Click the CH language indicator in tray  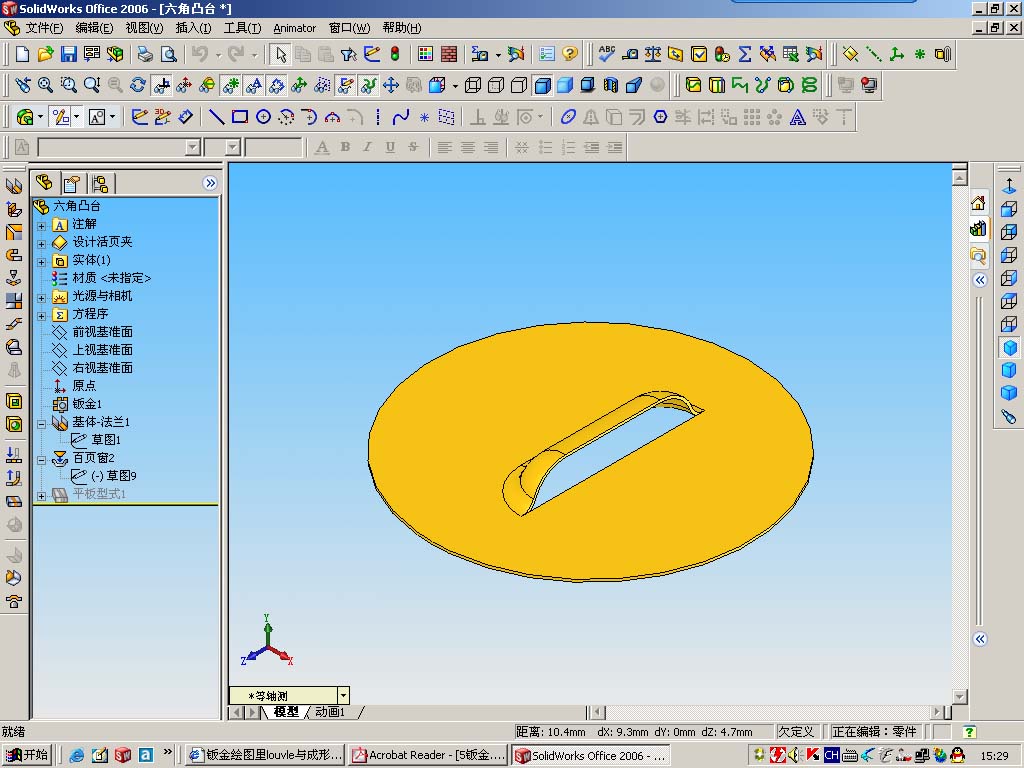pos(831,756)
